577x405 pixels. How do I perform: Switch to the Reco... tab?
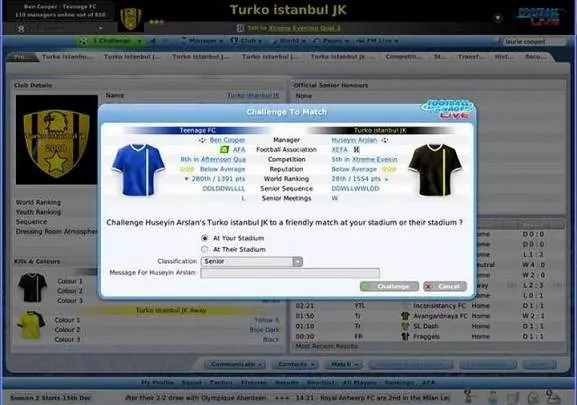click(x=535, y=57)
